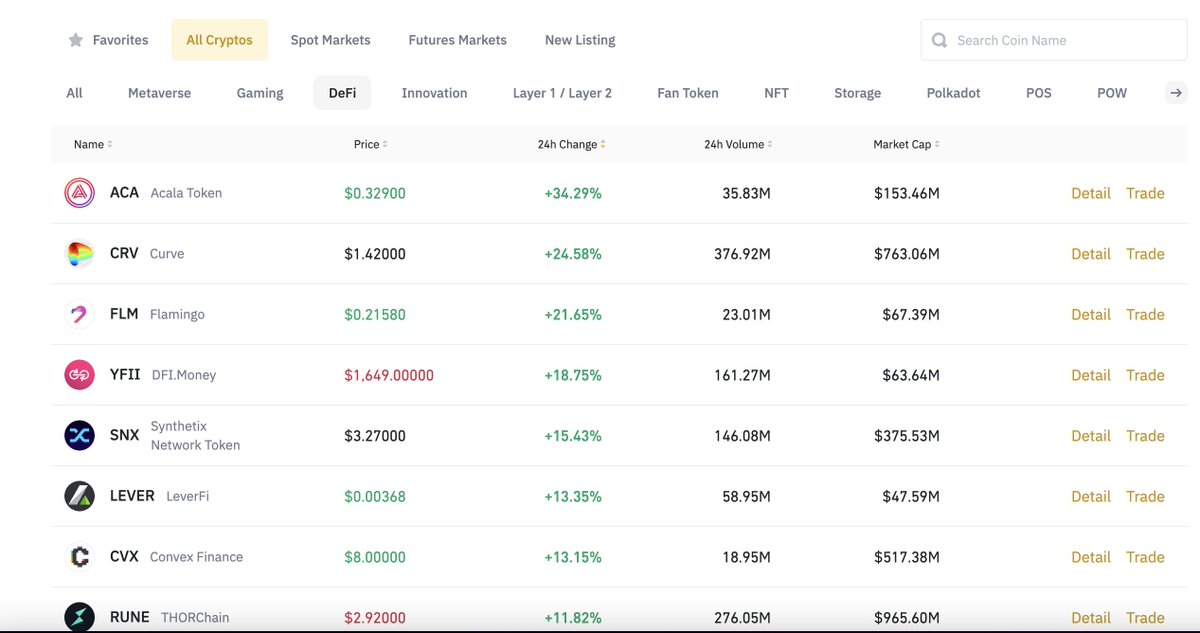Filter by the POS category
Image resolution: width=1200 pixels, height=633 pixels.
[x=1039, y=93]
